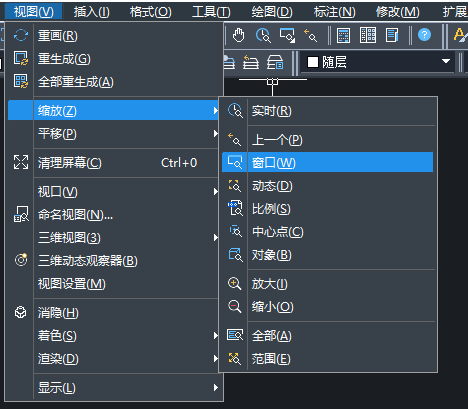Open the calculator tool icon
This screenshot has width=468, height=409.
pos(343,35)
